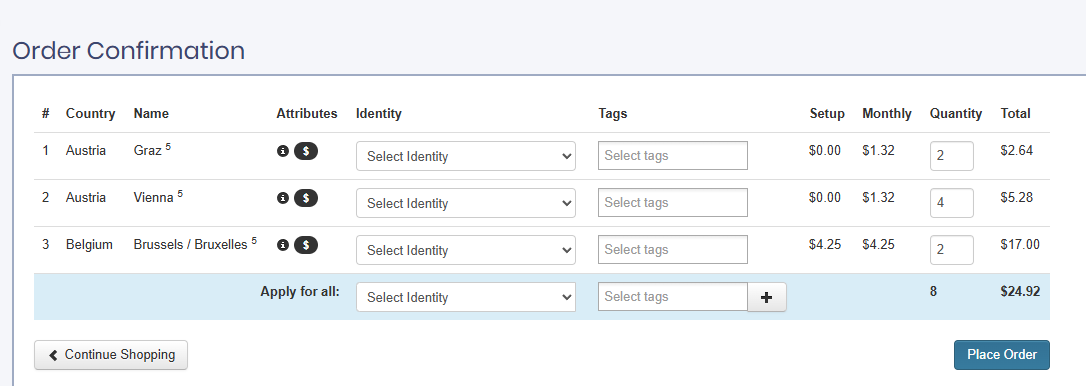
Task: Open the Select Identity dropdown for Brussels
Action: click(466, 250)
